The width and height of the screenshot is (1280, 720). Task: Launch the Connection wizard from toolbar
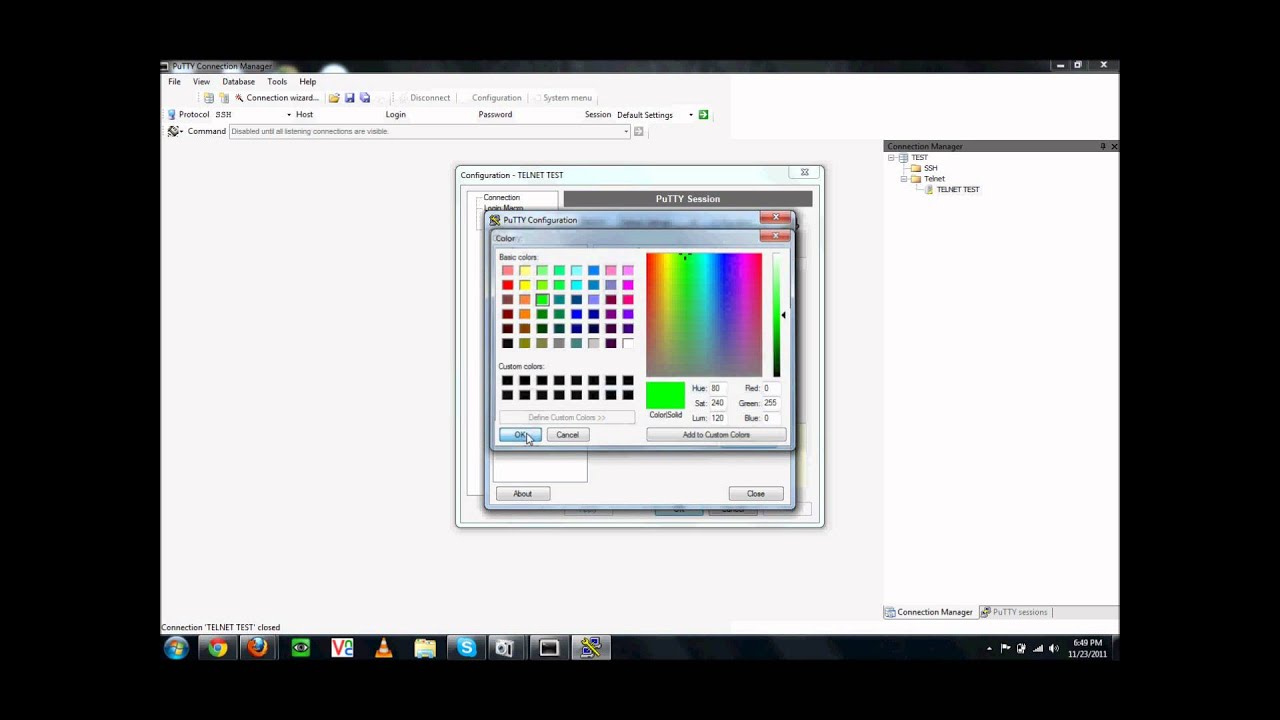(x=276, y=98)
